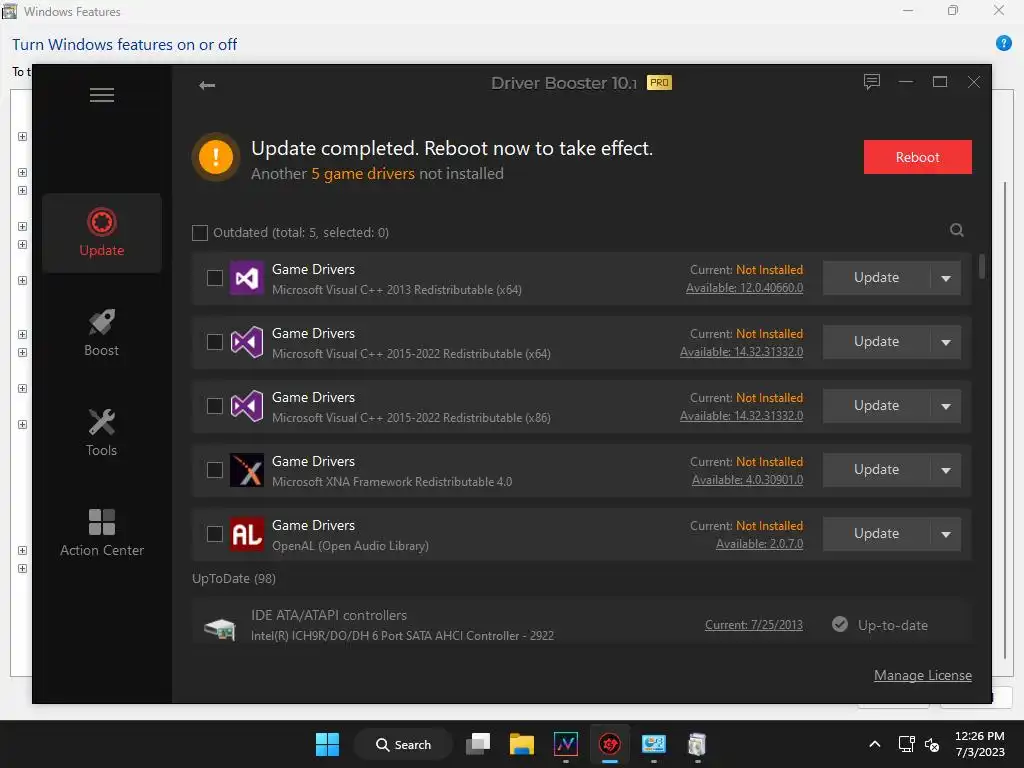Update OpenAL (Open Audio Library)
1024x768 pixels.
click(876, 534)
